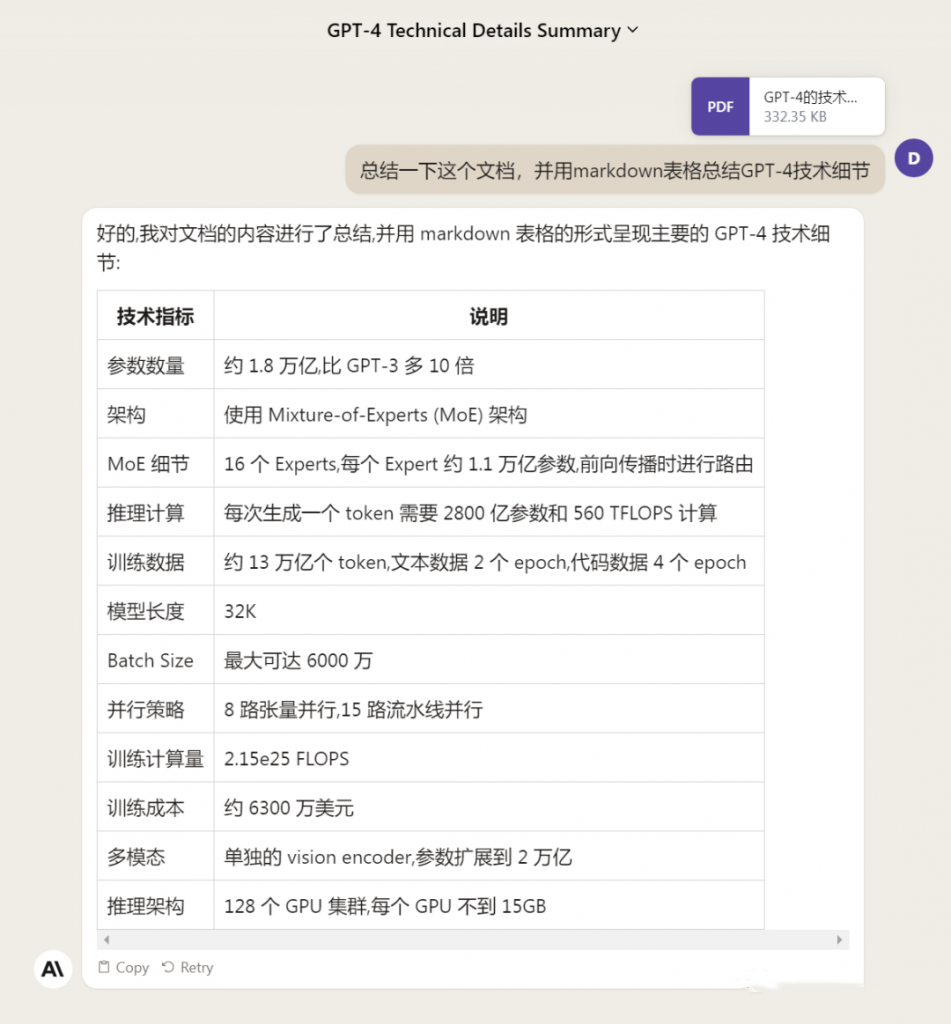The image size is (951, 1024).
Task: Click the Batch Size row label
Action: [150, 660]
